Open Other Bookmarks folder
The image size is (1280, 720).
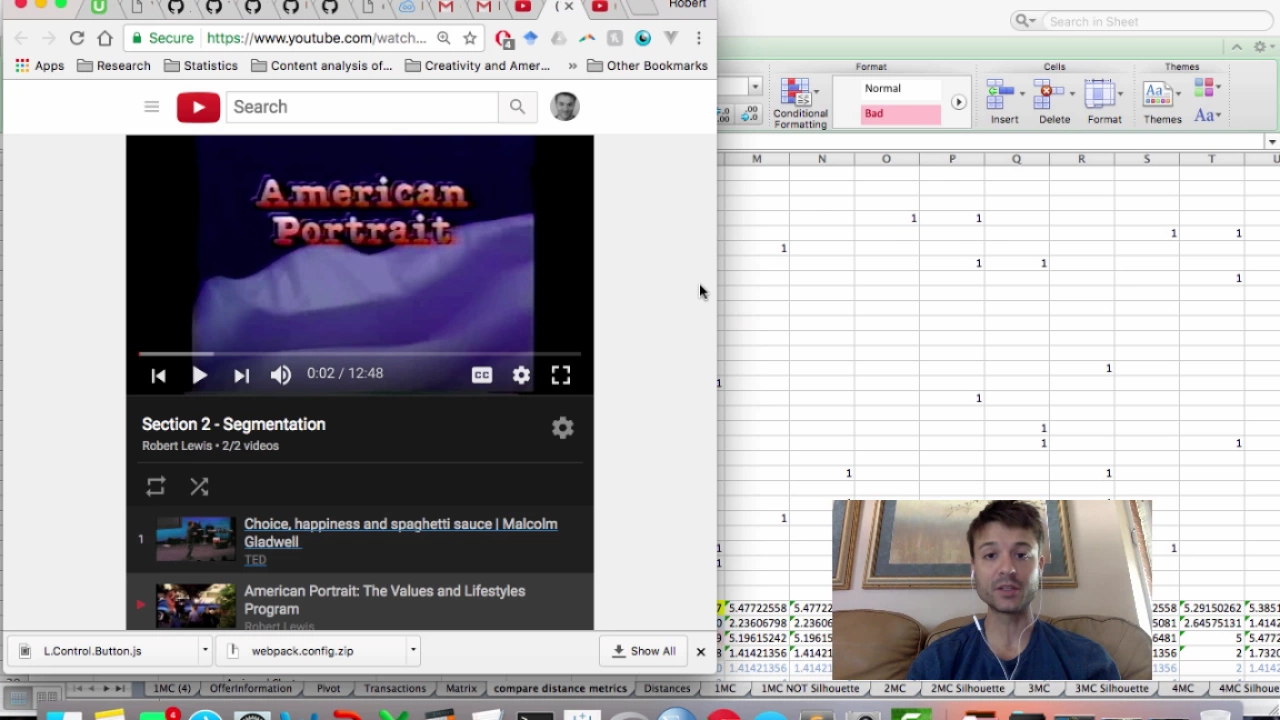(648, 66)
